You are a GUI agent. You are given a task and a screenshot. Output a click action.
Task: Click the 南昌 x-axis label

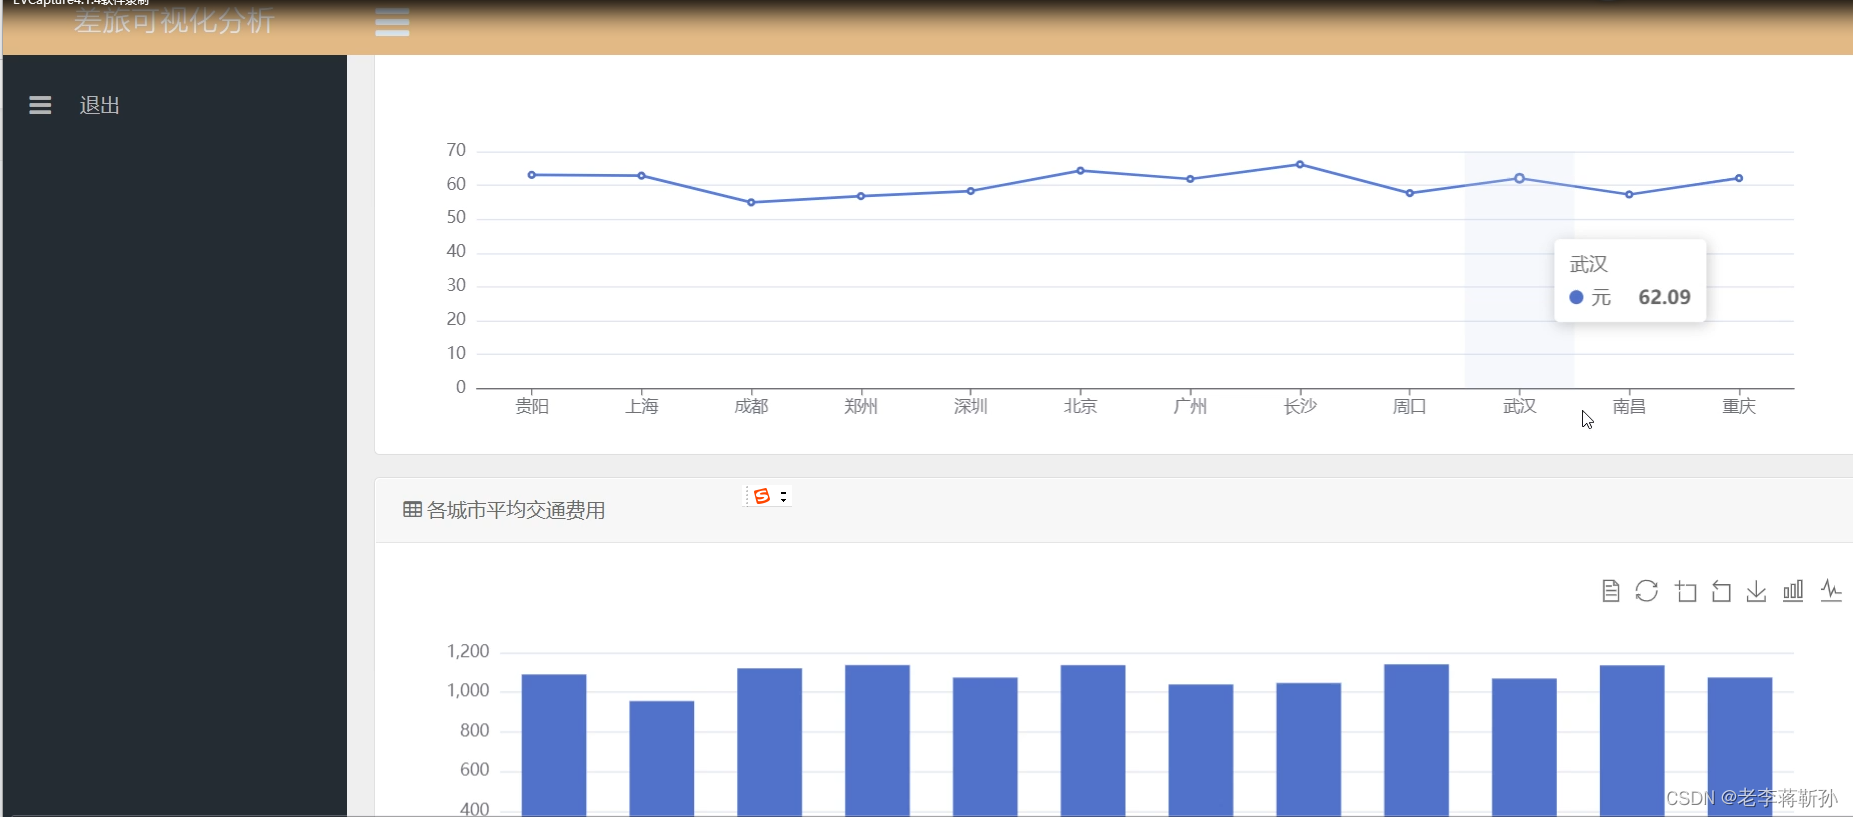tap(1629, 406)
